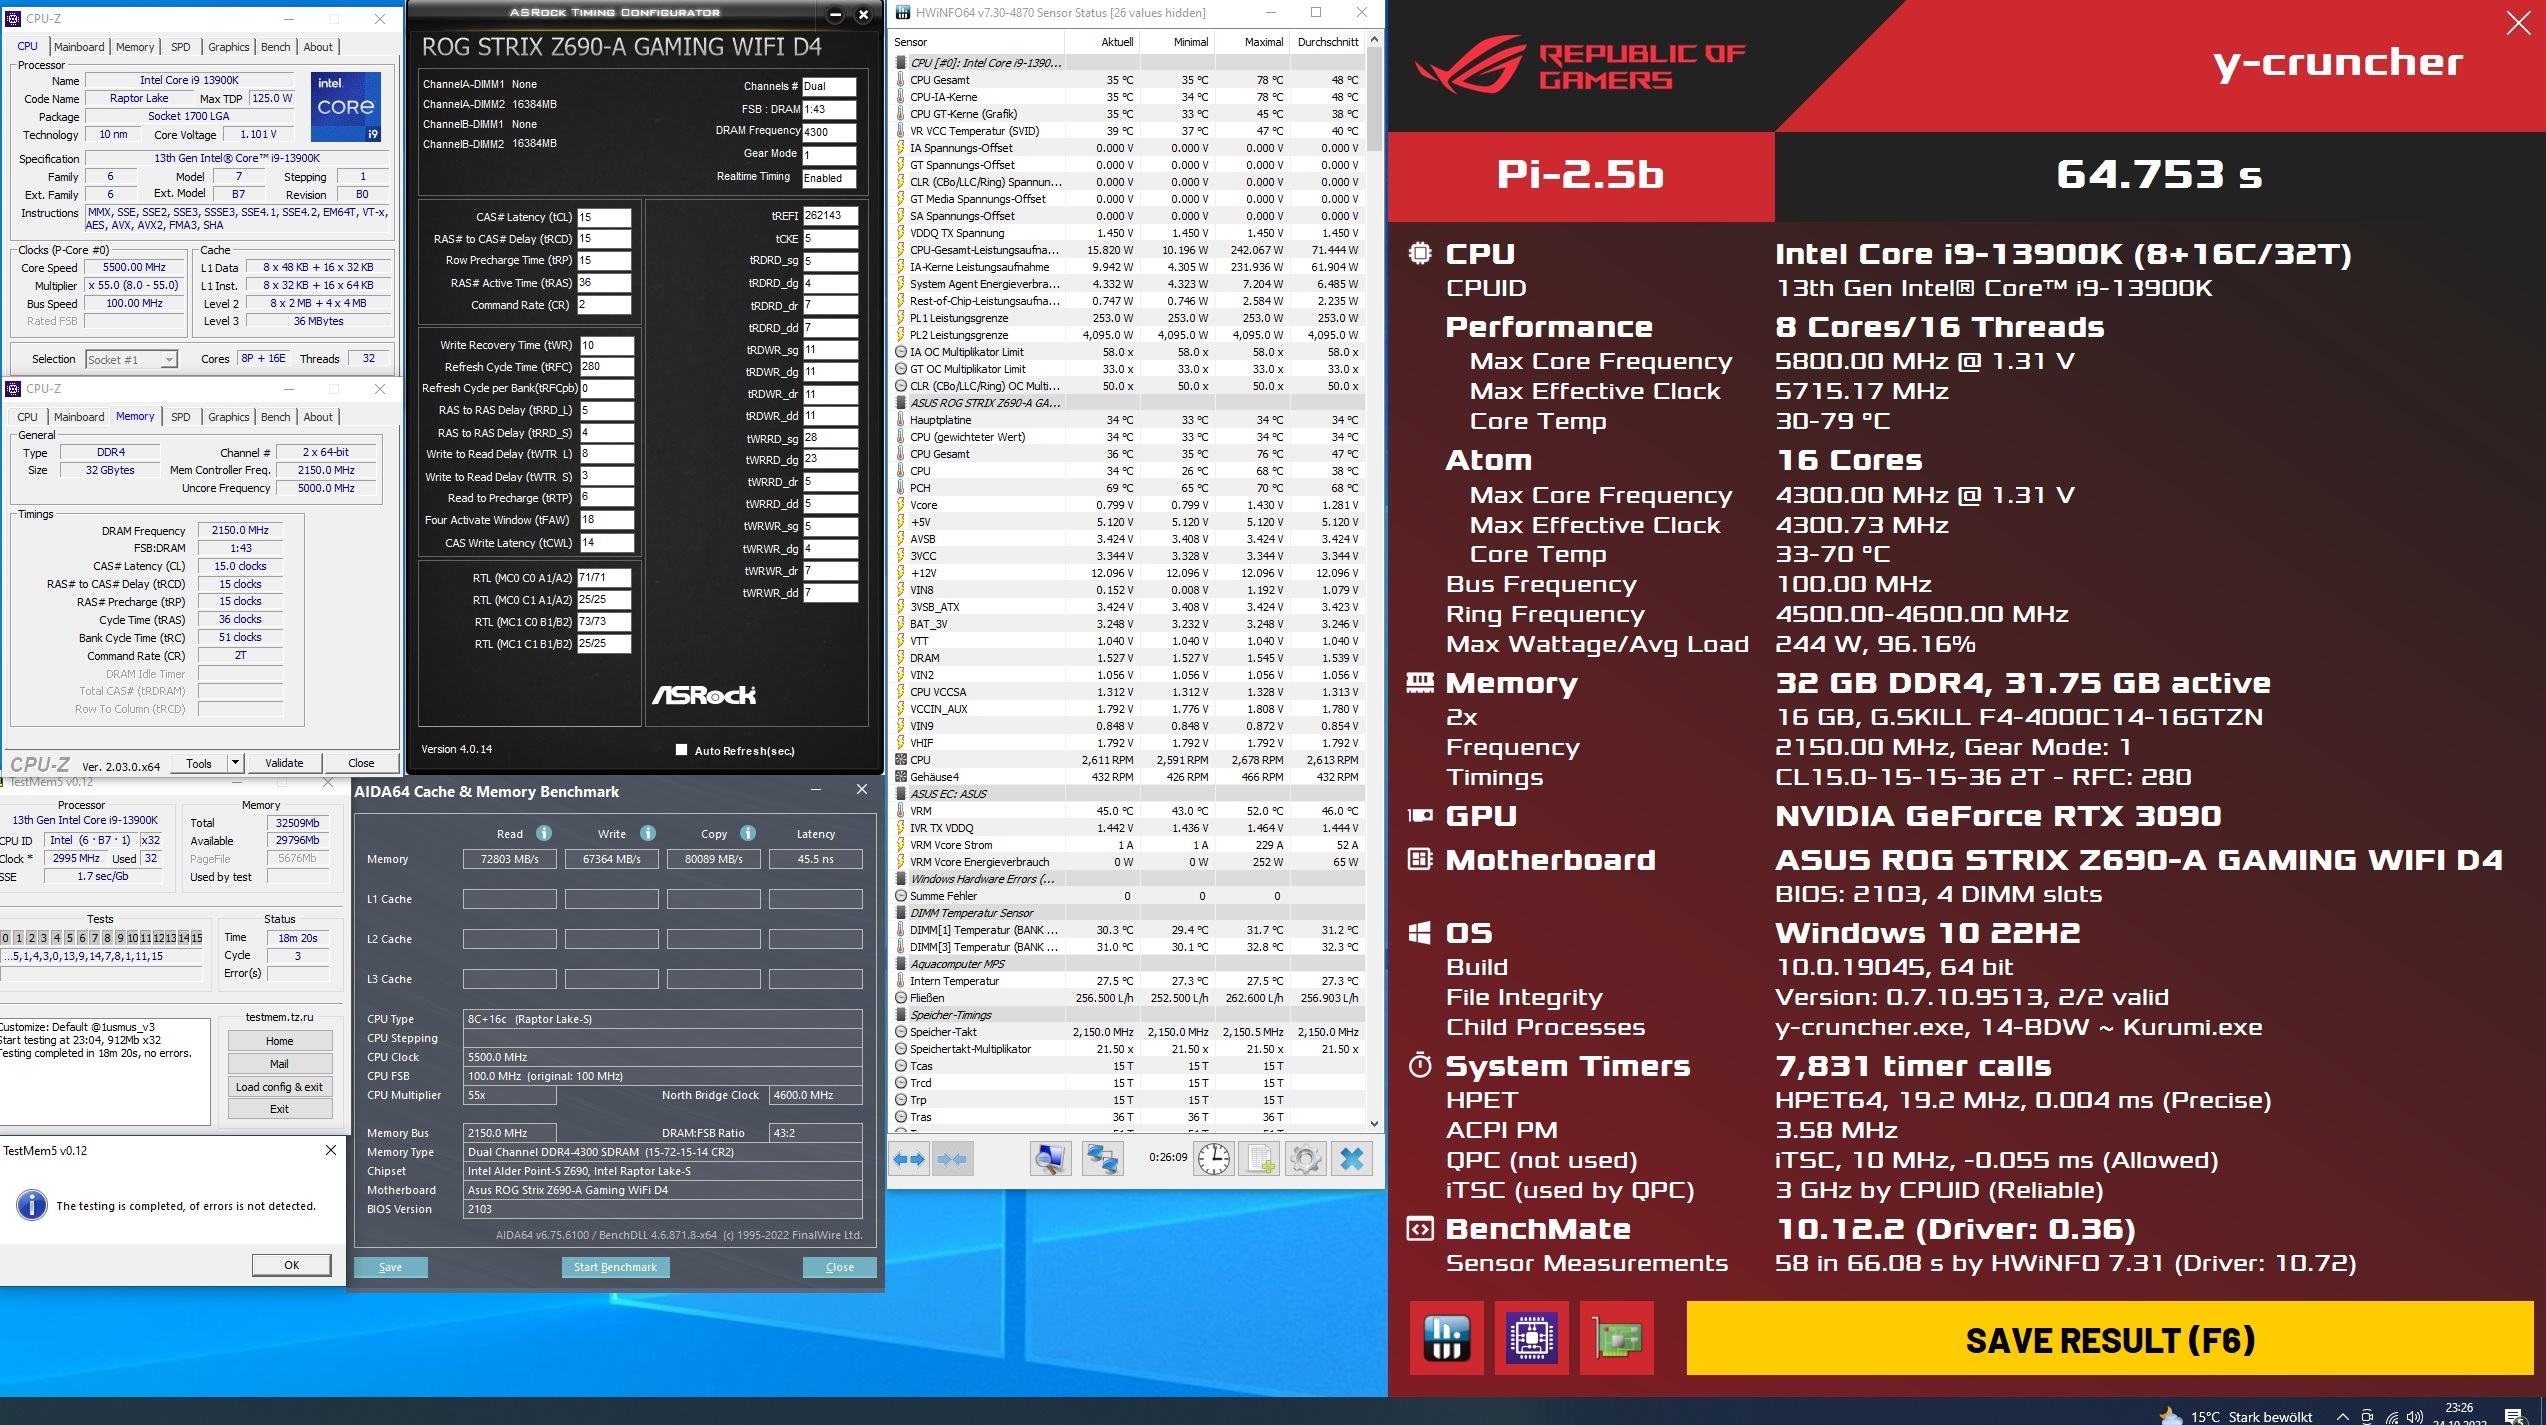Screen dimensions: 2546x1425
Task: Show hidden system tray icons chevron
Action: (x=2342, y=1416)
